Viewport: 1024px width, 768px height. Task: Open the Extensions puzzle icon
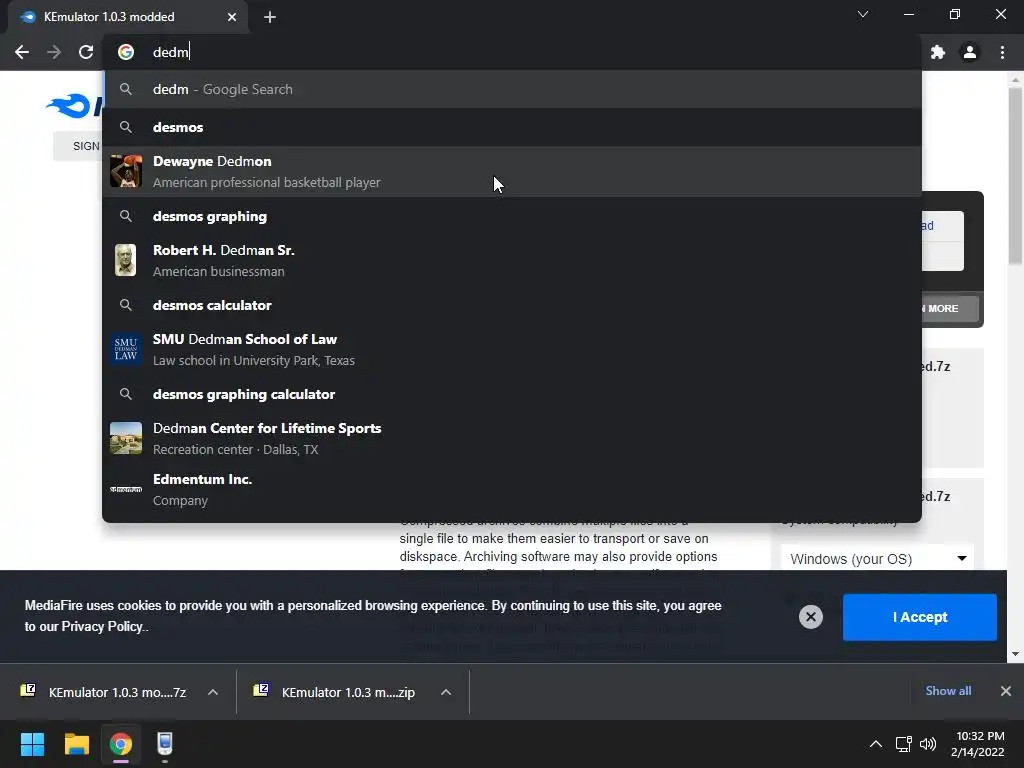point(938,52)
